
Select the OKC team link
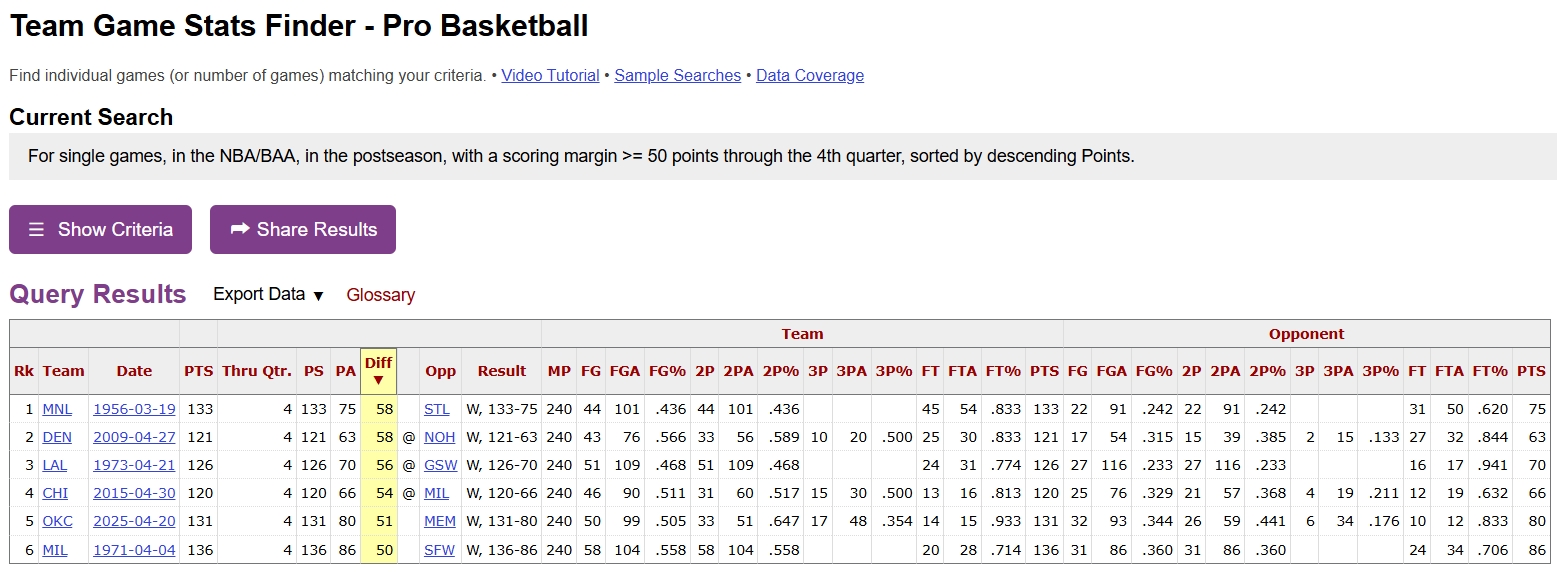(x=57, y=521)
